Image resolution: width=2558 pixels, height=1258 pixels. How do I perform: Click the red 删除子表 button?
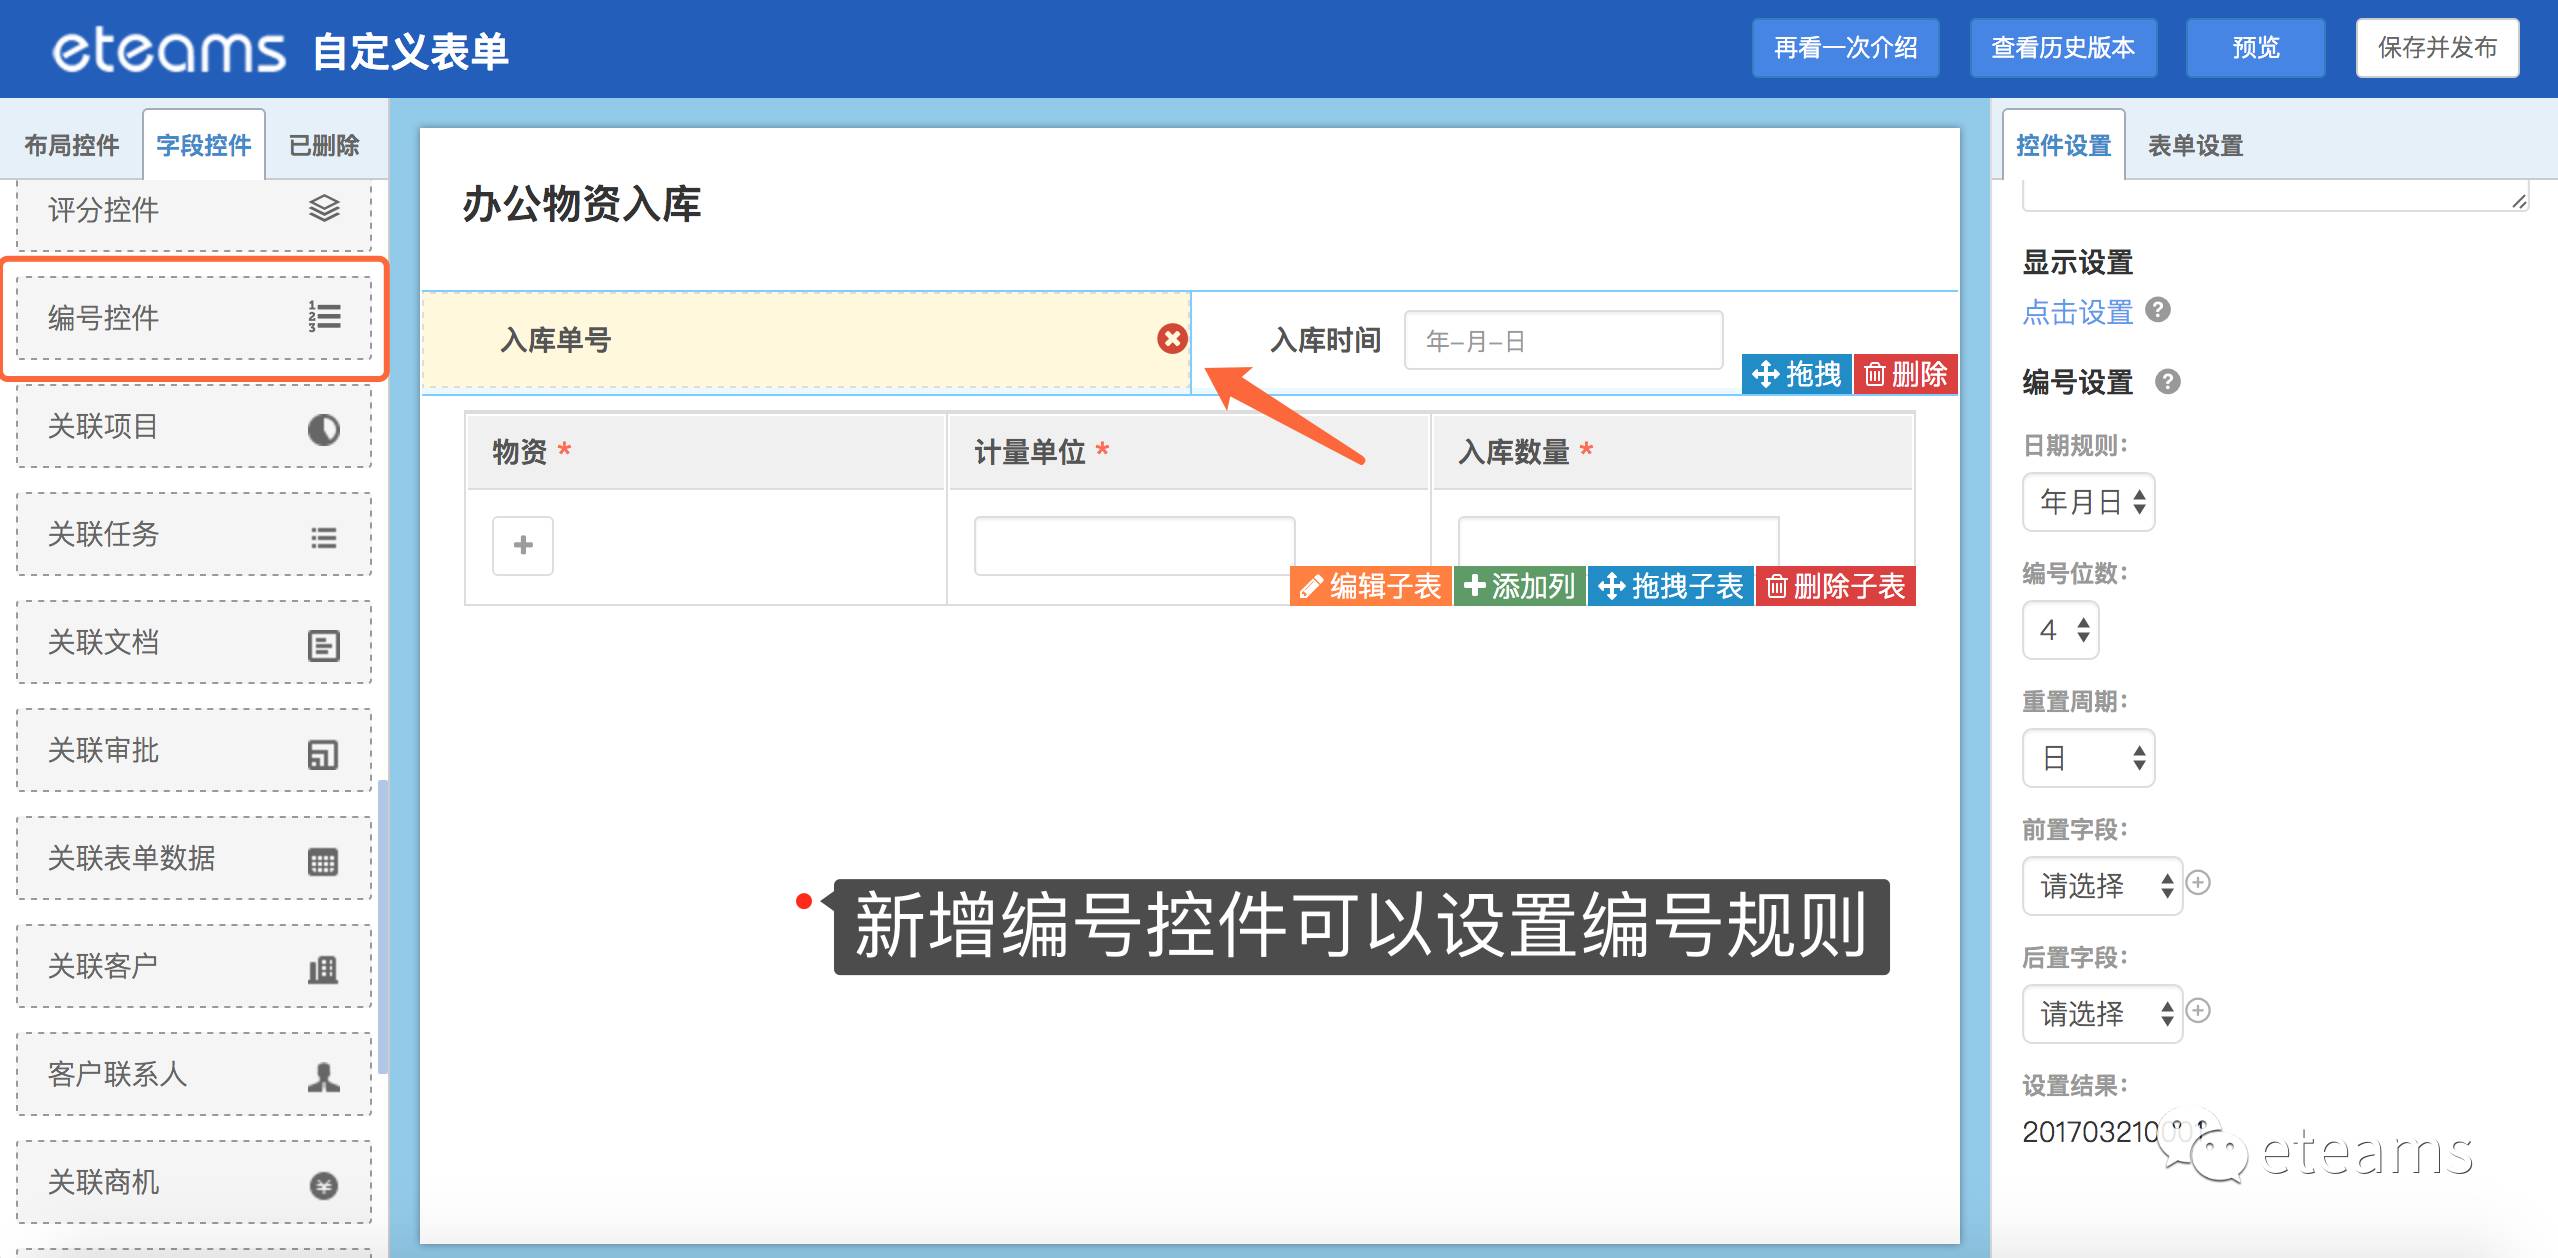(1835, 586)
